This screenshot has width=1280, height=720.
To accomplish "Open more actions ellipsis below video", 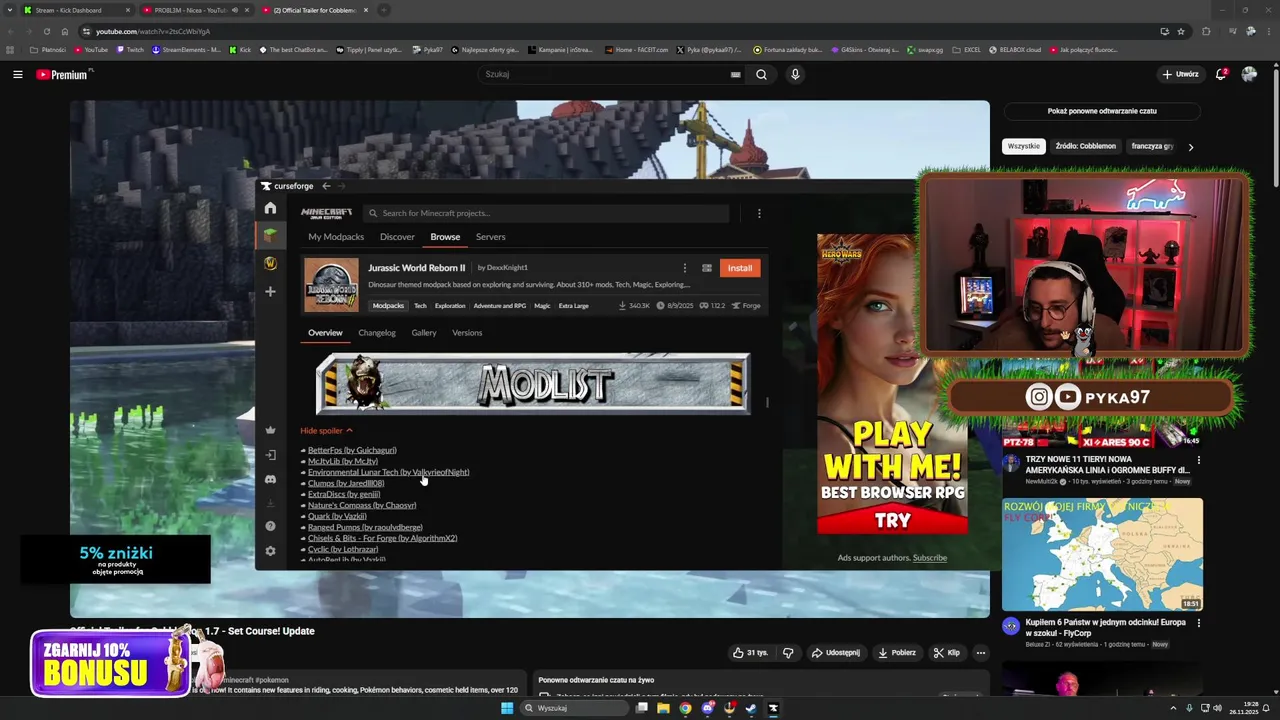I will 981,653.
